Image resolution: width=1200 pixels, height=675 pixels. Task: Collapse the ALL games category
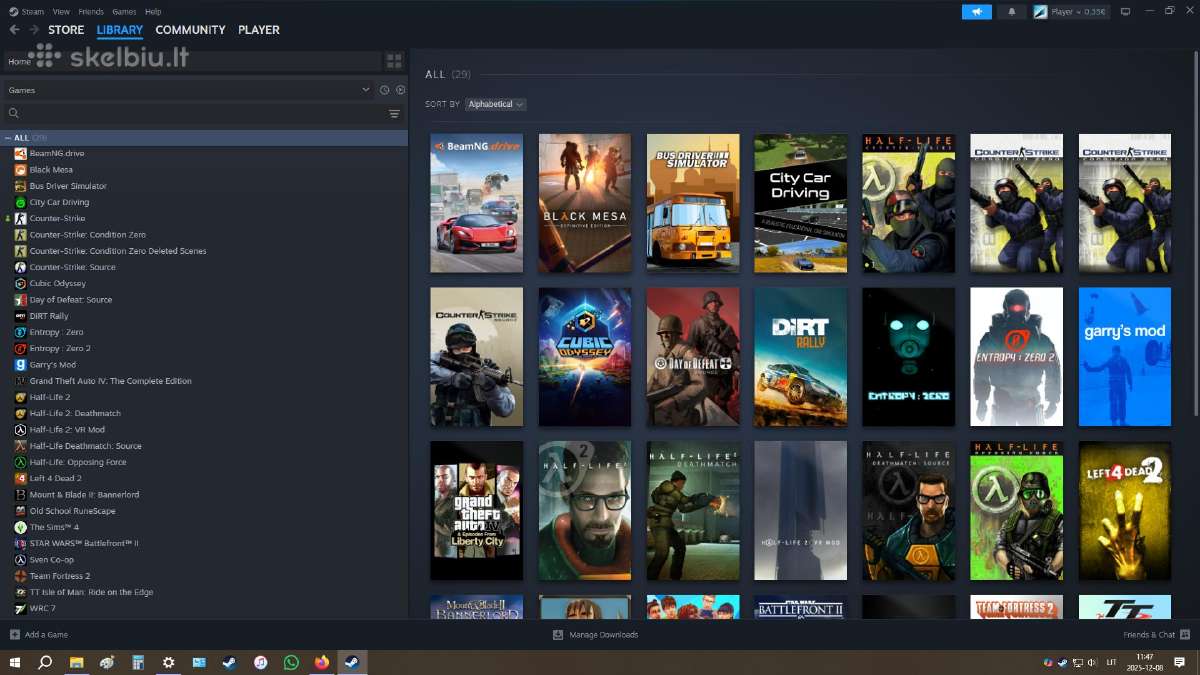9,137
